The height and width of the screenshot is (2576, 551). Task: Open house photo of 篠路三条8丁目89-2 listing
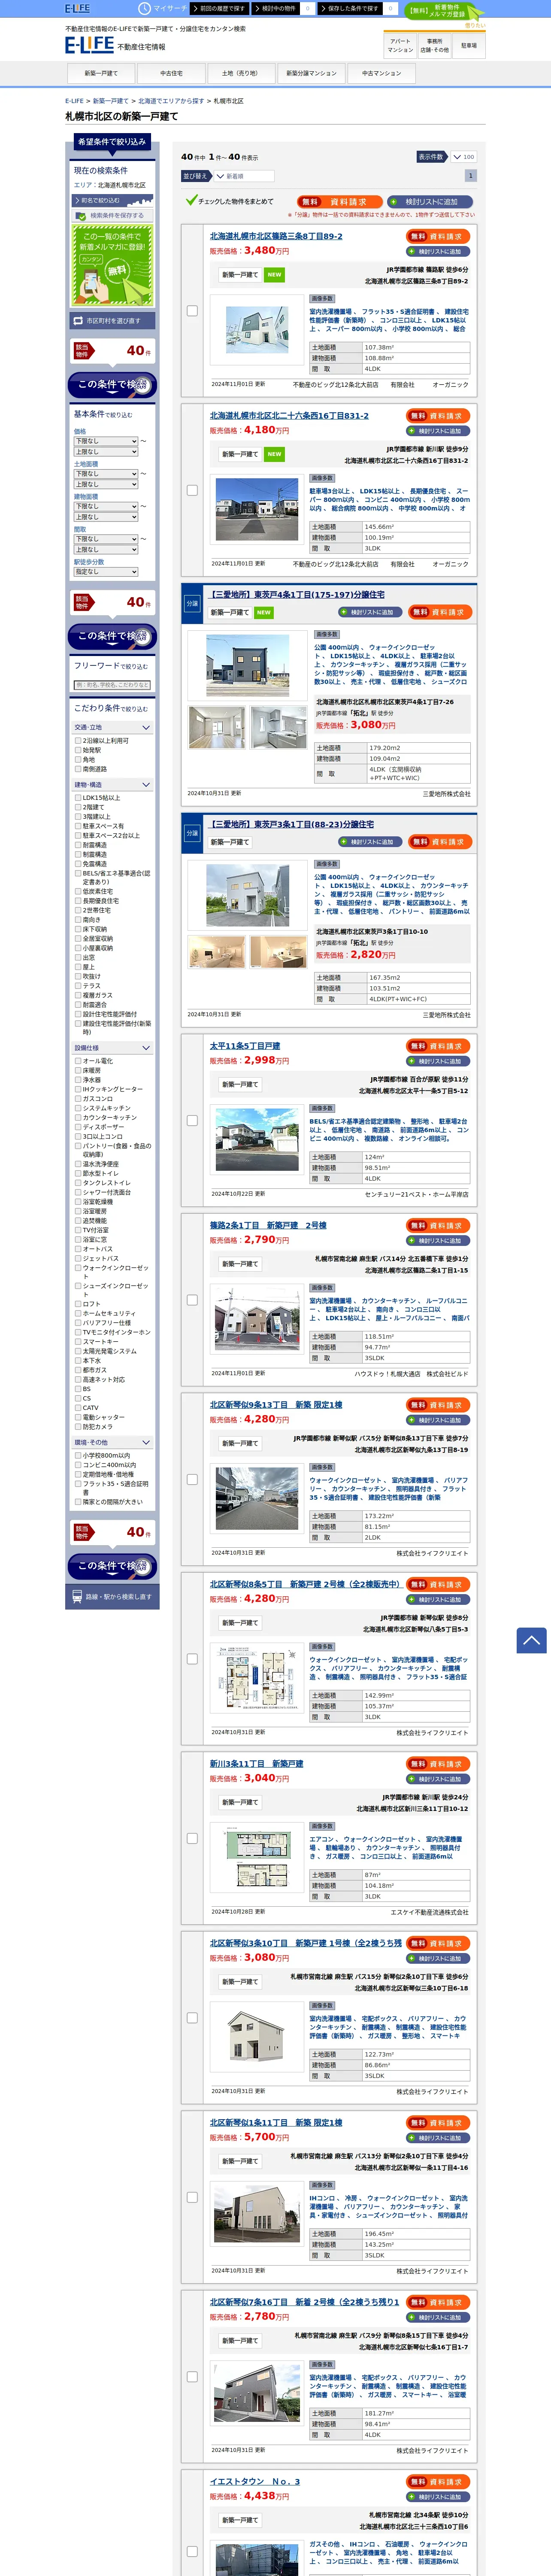tap(257, 330)
